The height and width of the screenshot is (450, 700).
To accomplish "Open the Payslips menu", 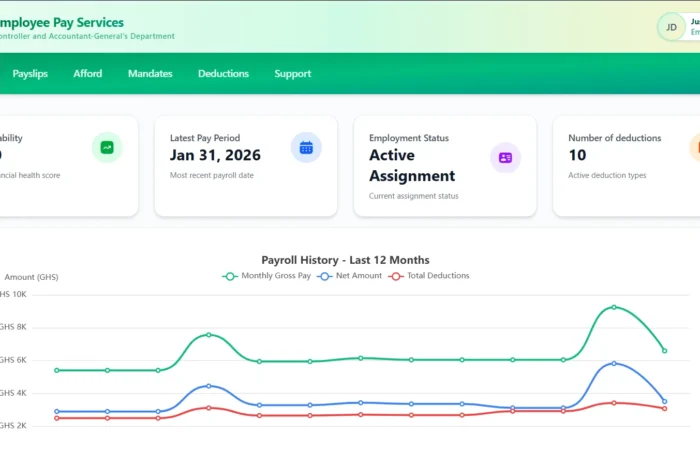I will 30,73.
